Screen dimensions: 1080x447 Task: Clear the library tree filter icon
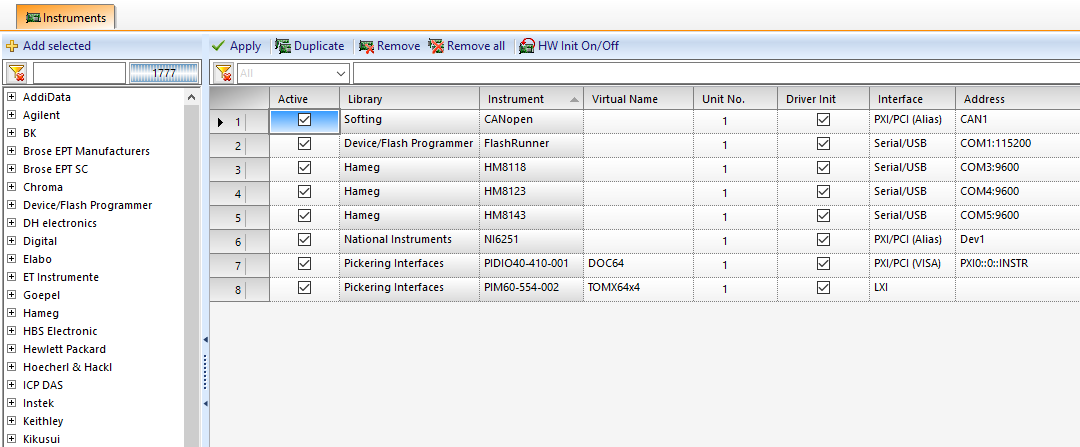(x=17, y=72)
